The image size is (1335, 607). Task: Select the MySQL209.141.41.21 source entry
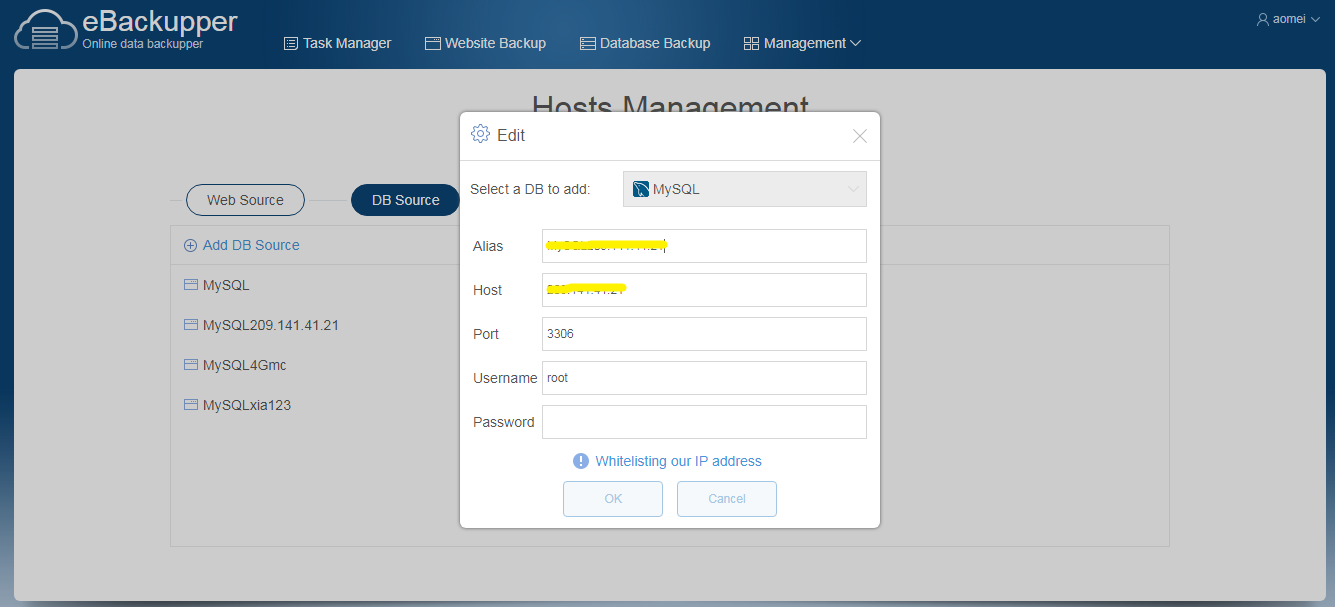(x=271, y=325)
